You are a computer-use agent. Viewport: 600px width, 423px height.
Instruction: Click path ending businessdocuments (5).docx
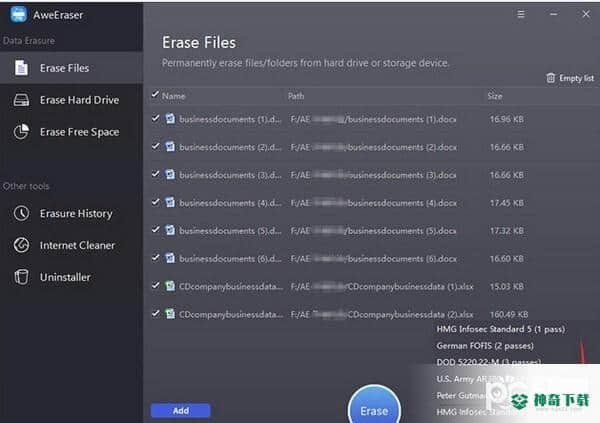pos(373,231)
